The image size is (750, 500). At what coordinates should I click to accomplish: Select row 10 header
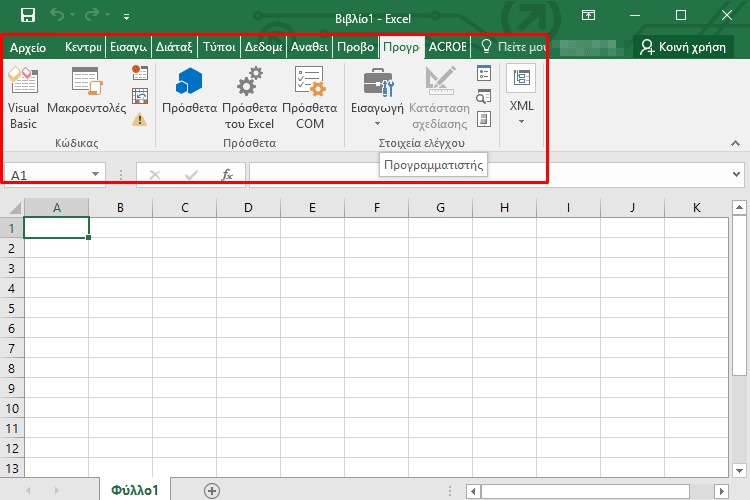11,408
